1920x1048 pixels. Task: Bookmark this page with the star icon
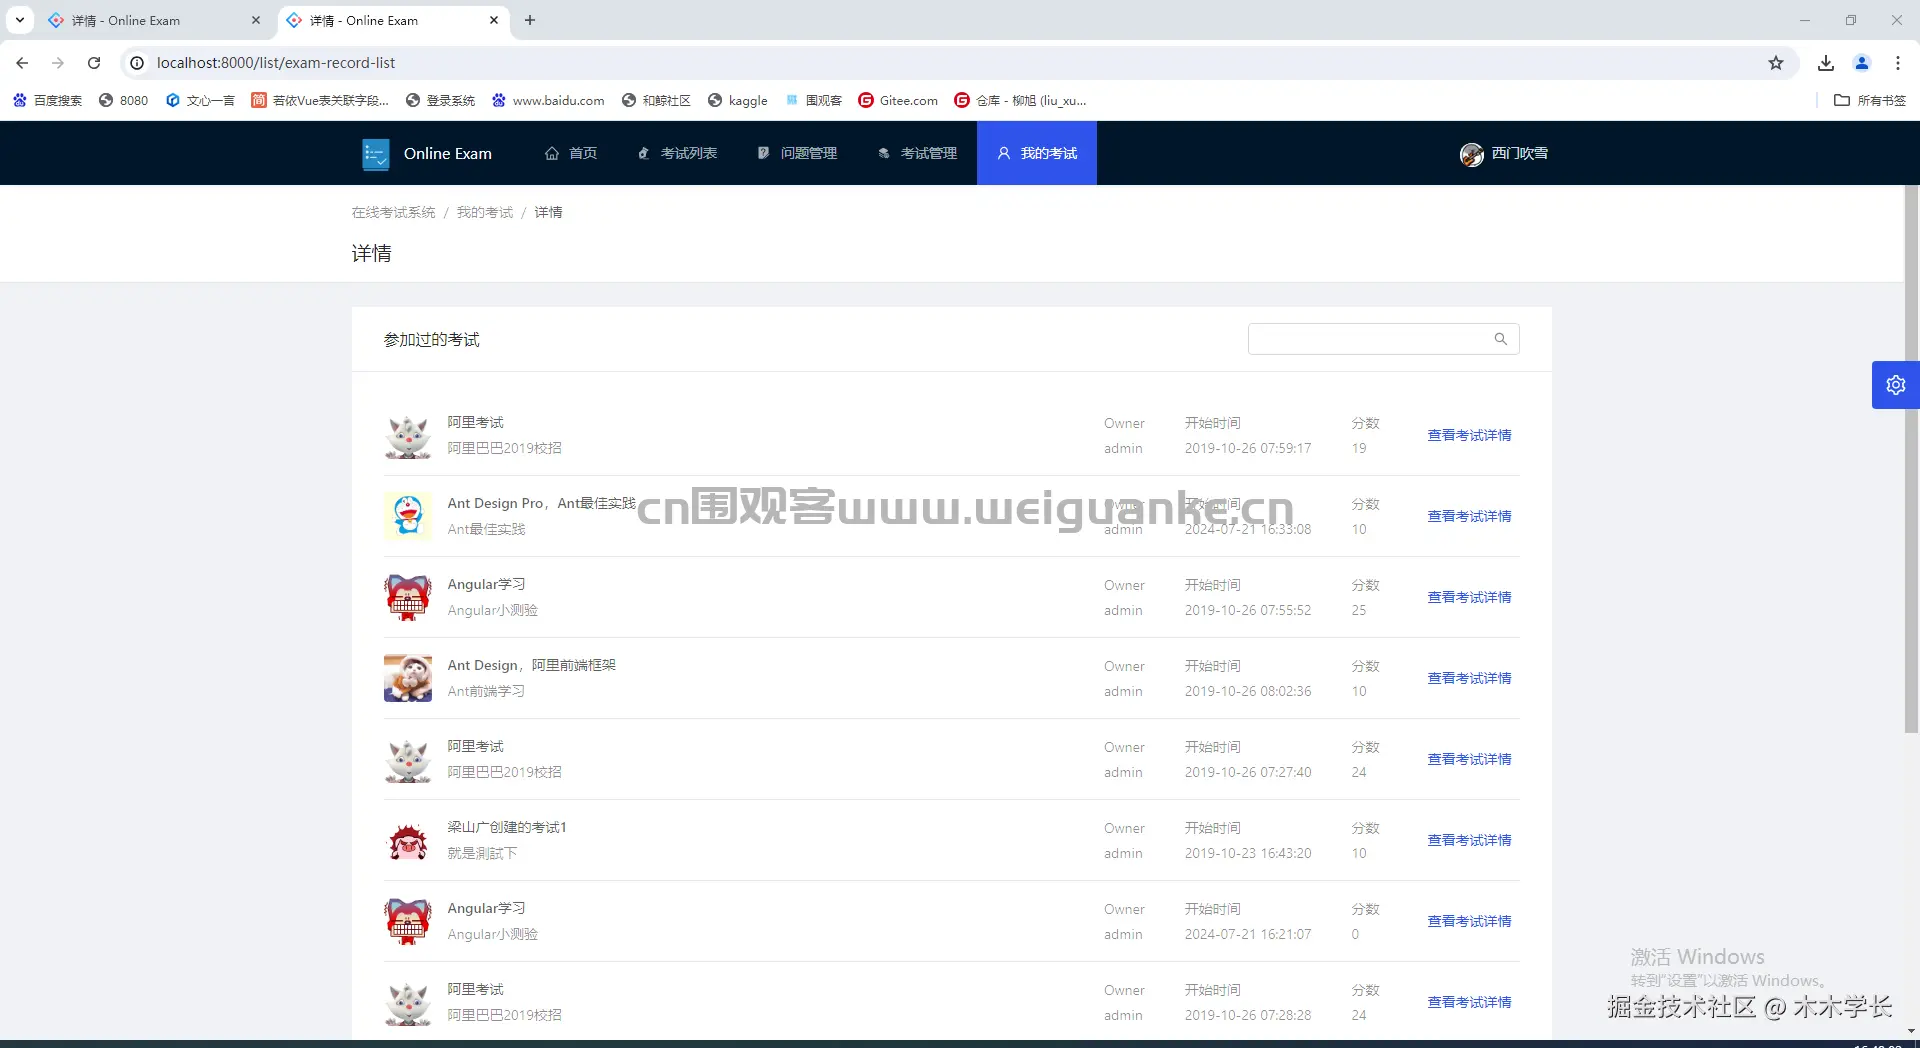[x=1776, y=63]
